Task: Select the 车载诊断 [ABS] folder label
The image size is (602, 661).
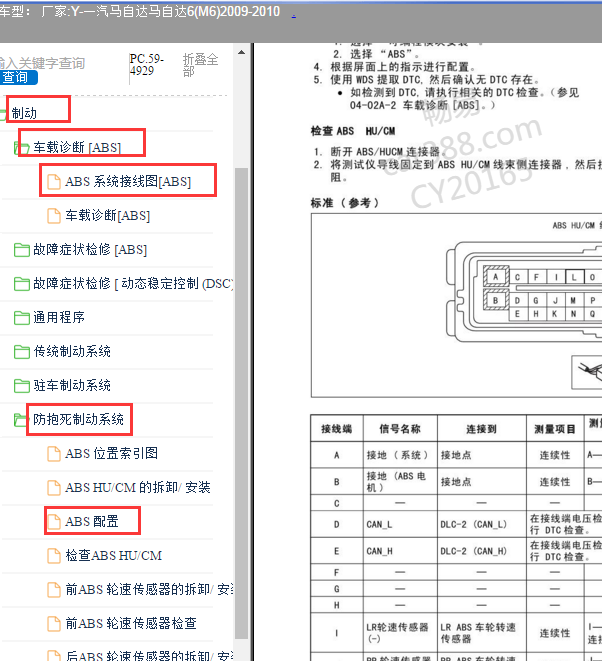Action: (x=77, y=147)
